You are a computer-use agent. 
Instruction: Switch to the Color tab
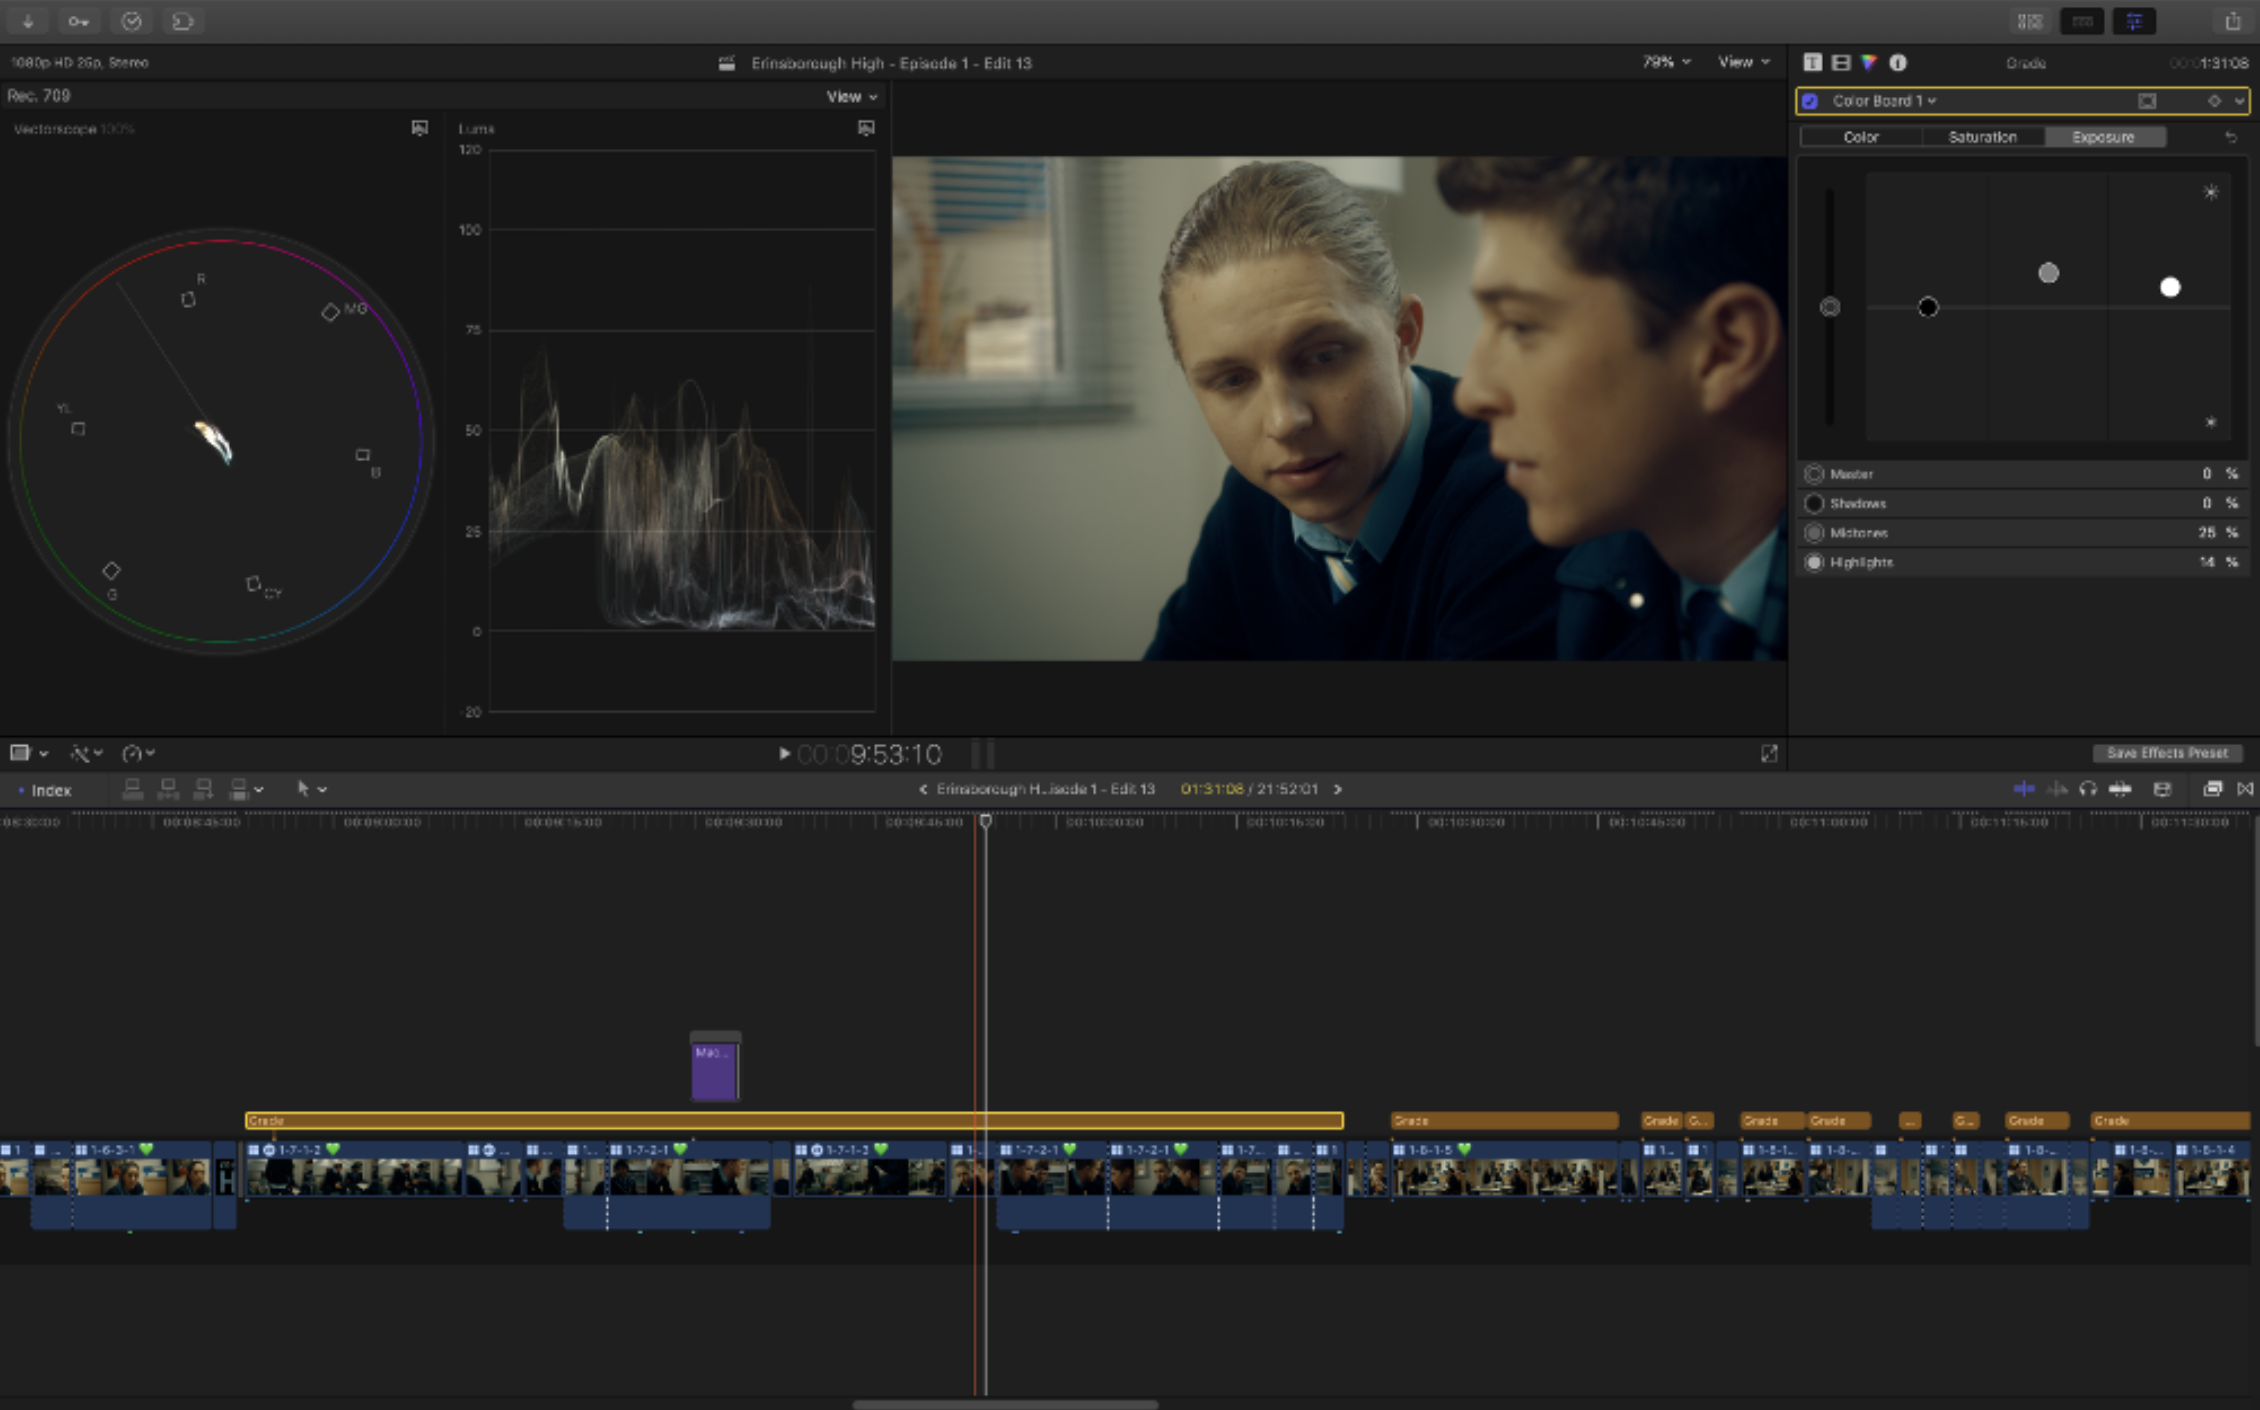coord(1860,137)
